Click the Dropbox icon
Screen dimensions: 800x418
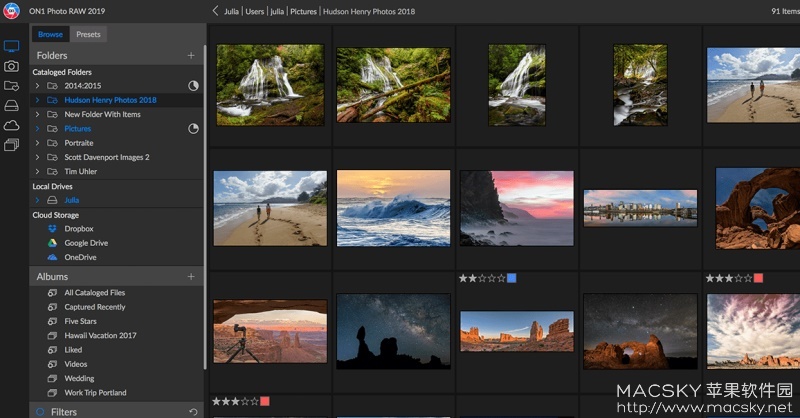point(52,229)
